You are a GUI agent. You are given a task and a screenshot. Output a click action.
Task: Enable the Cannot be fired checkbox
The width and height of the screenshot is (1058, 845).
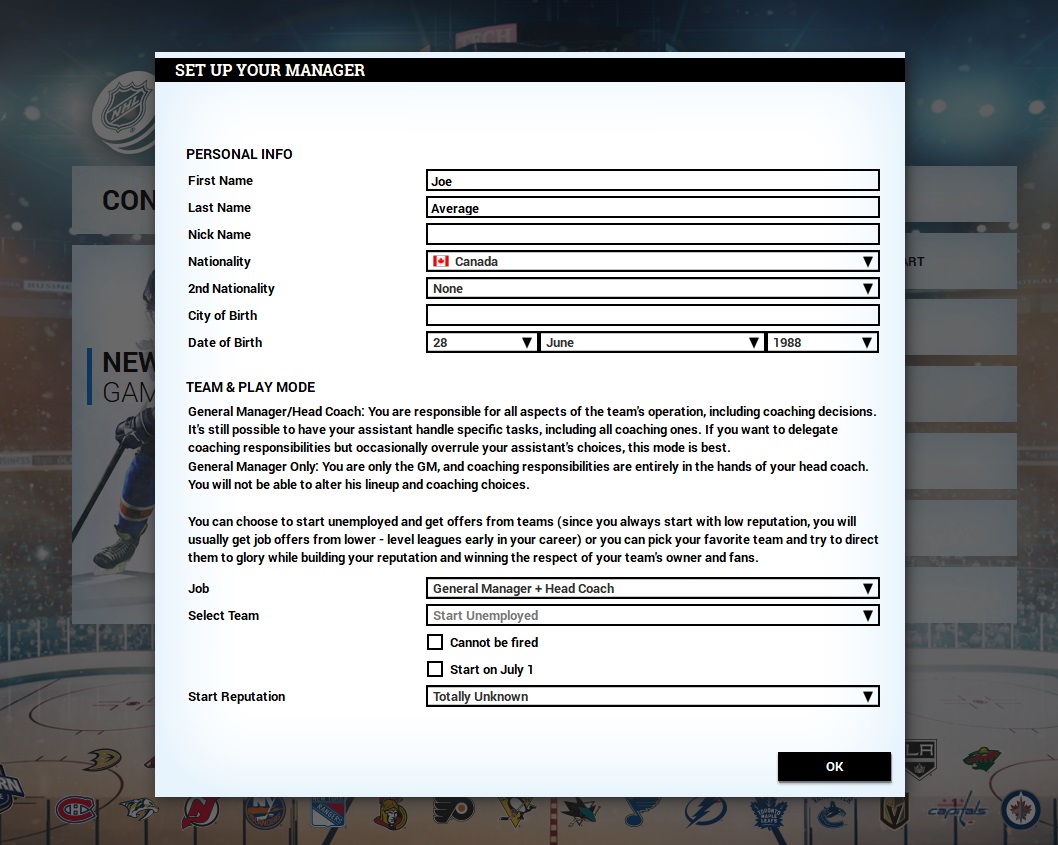[x=435, y=643]
